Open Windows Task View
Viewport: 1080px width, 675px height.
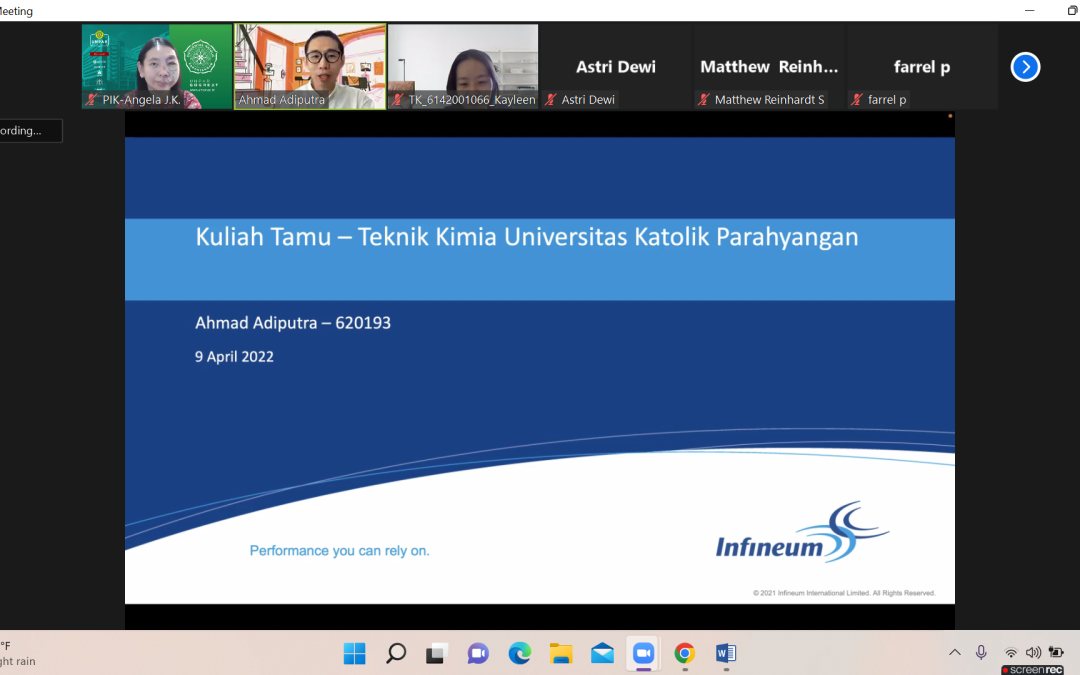pyautogui.click(x=437, y=653)
